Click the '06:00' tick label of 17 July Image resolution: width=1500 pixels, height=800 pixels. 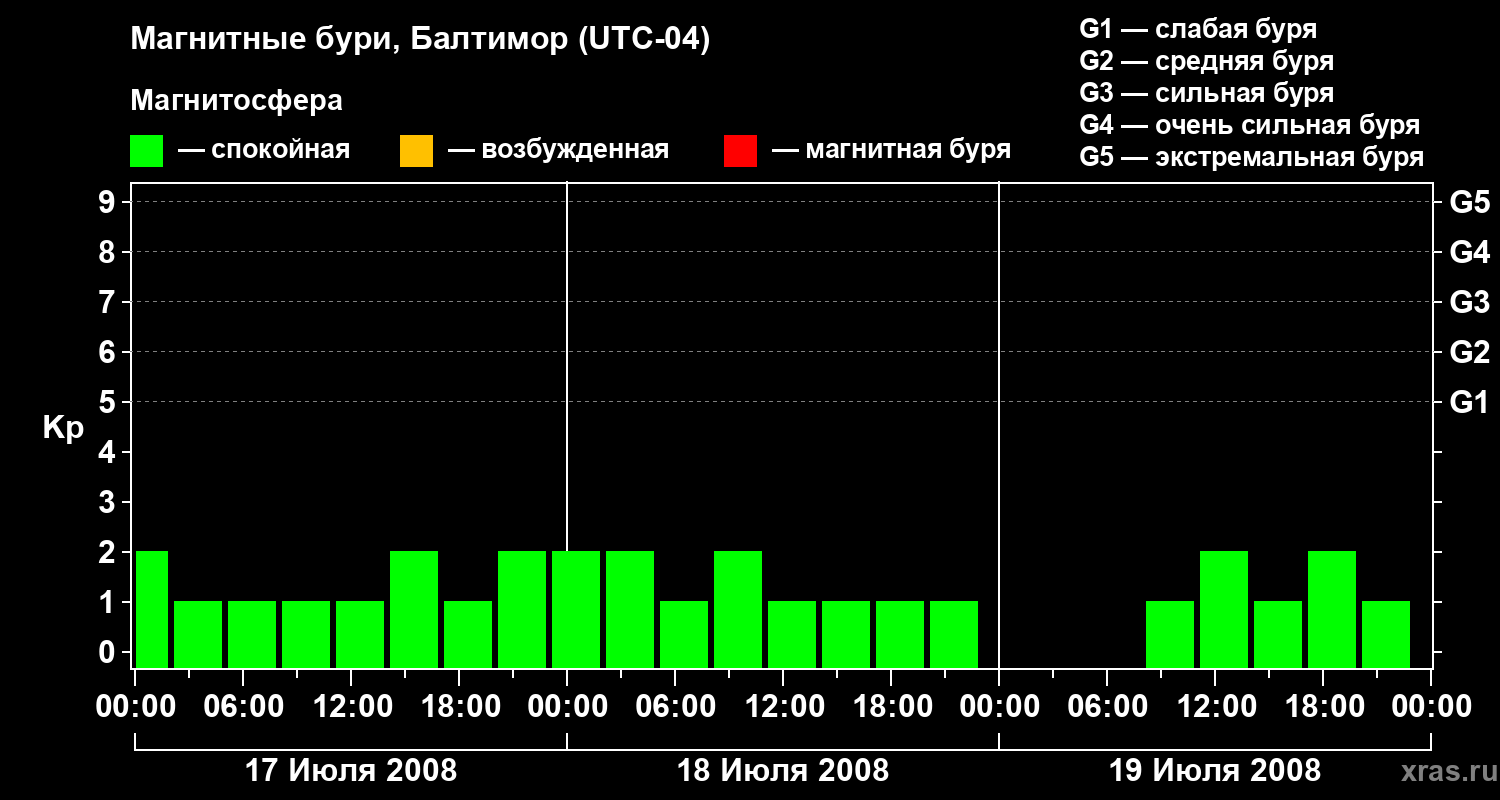point(243,707)
